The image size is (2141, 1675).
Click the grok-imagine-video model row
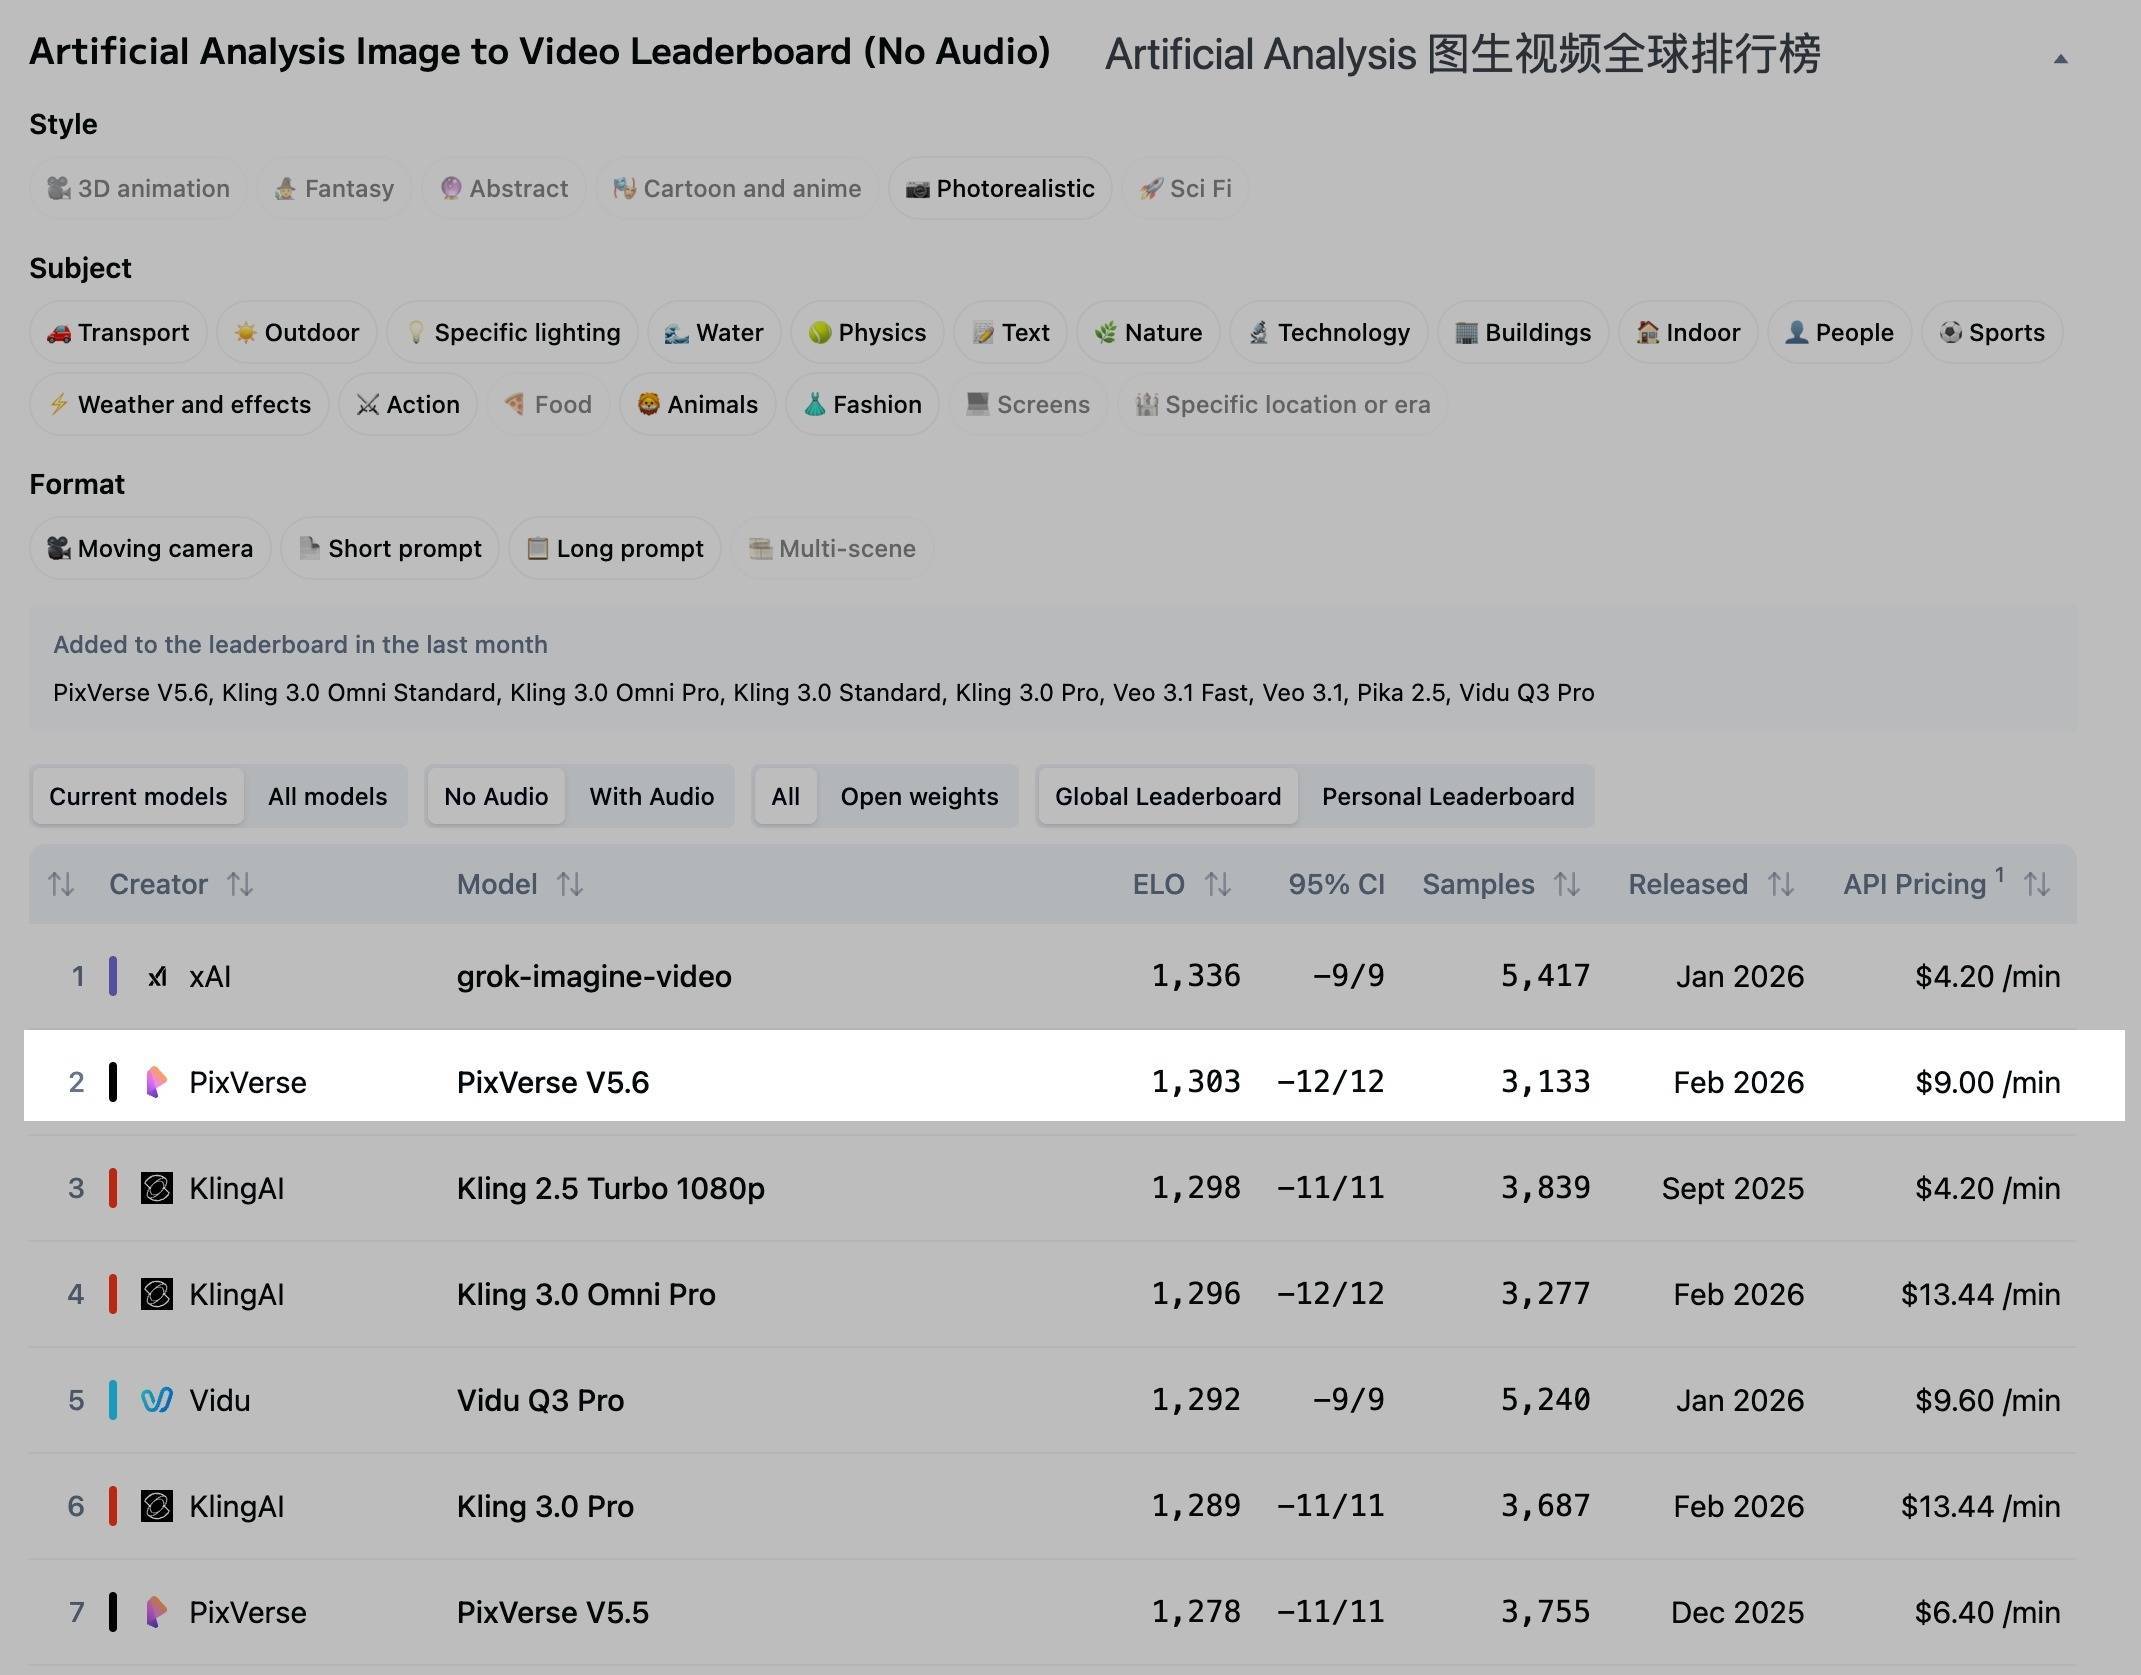click(x=594, y=976)
